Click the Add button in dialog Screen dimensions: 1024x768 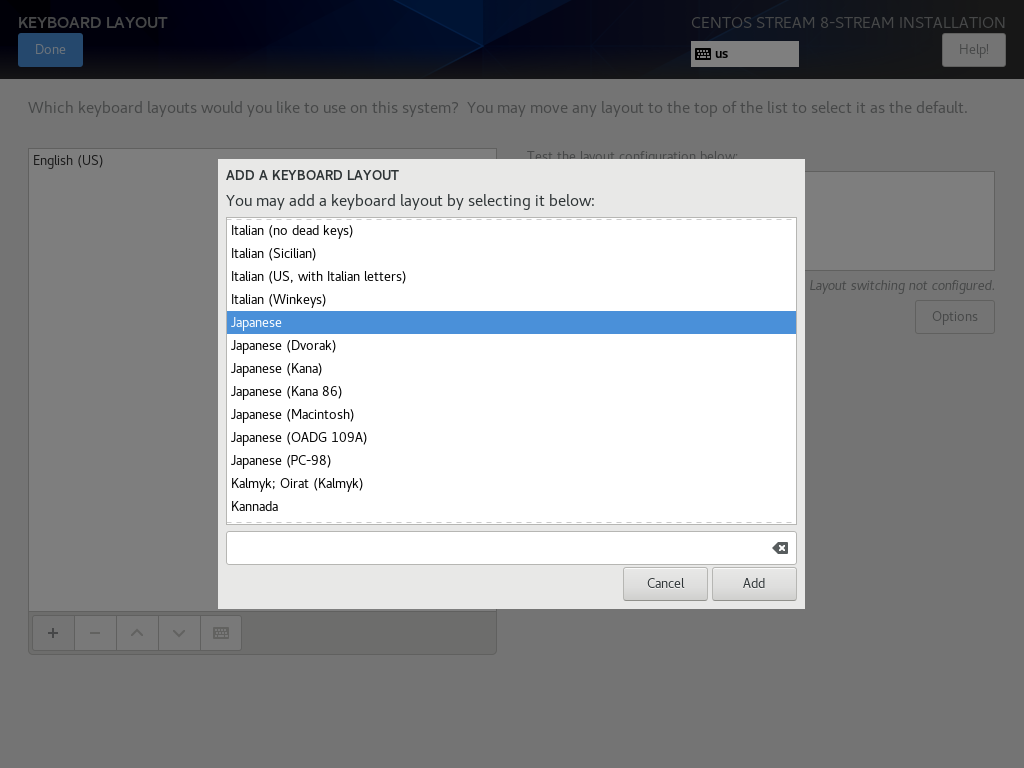(x=754, y=583)
